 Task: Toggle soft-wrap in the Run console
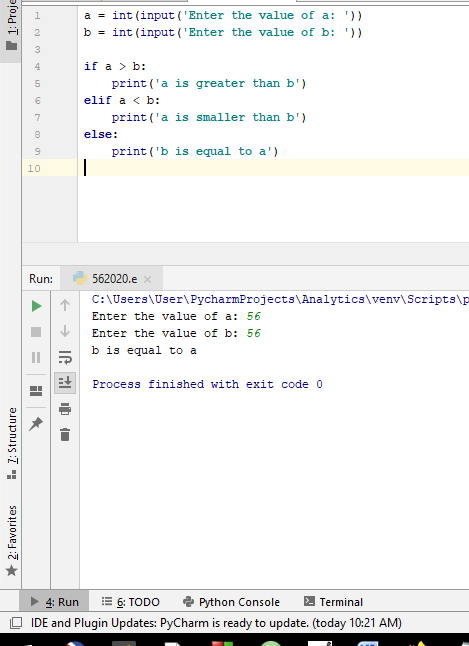[65, 357]
